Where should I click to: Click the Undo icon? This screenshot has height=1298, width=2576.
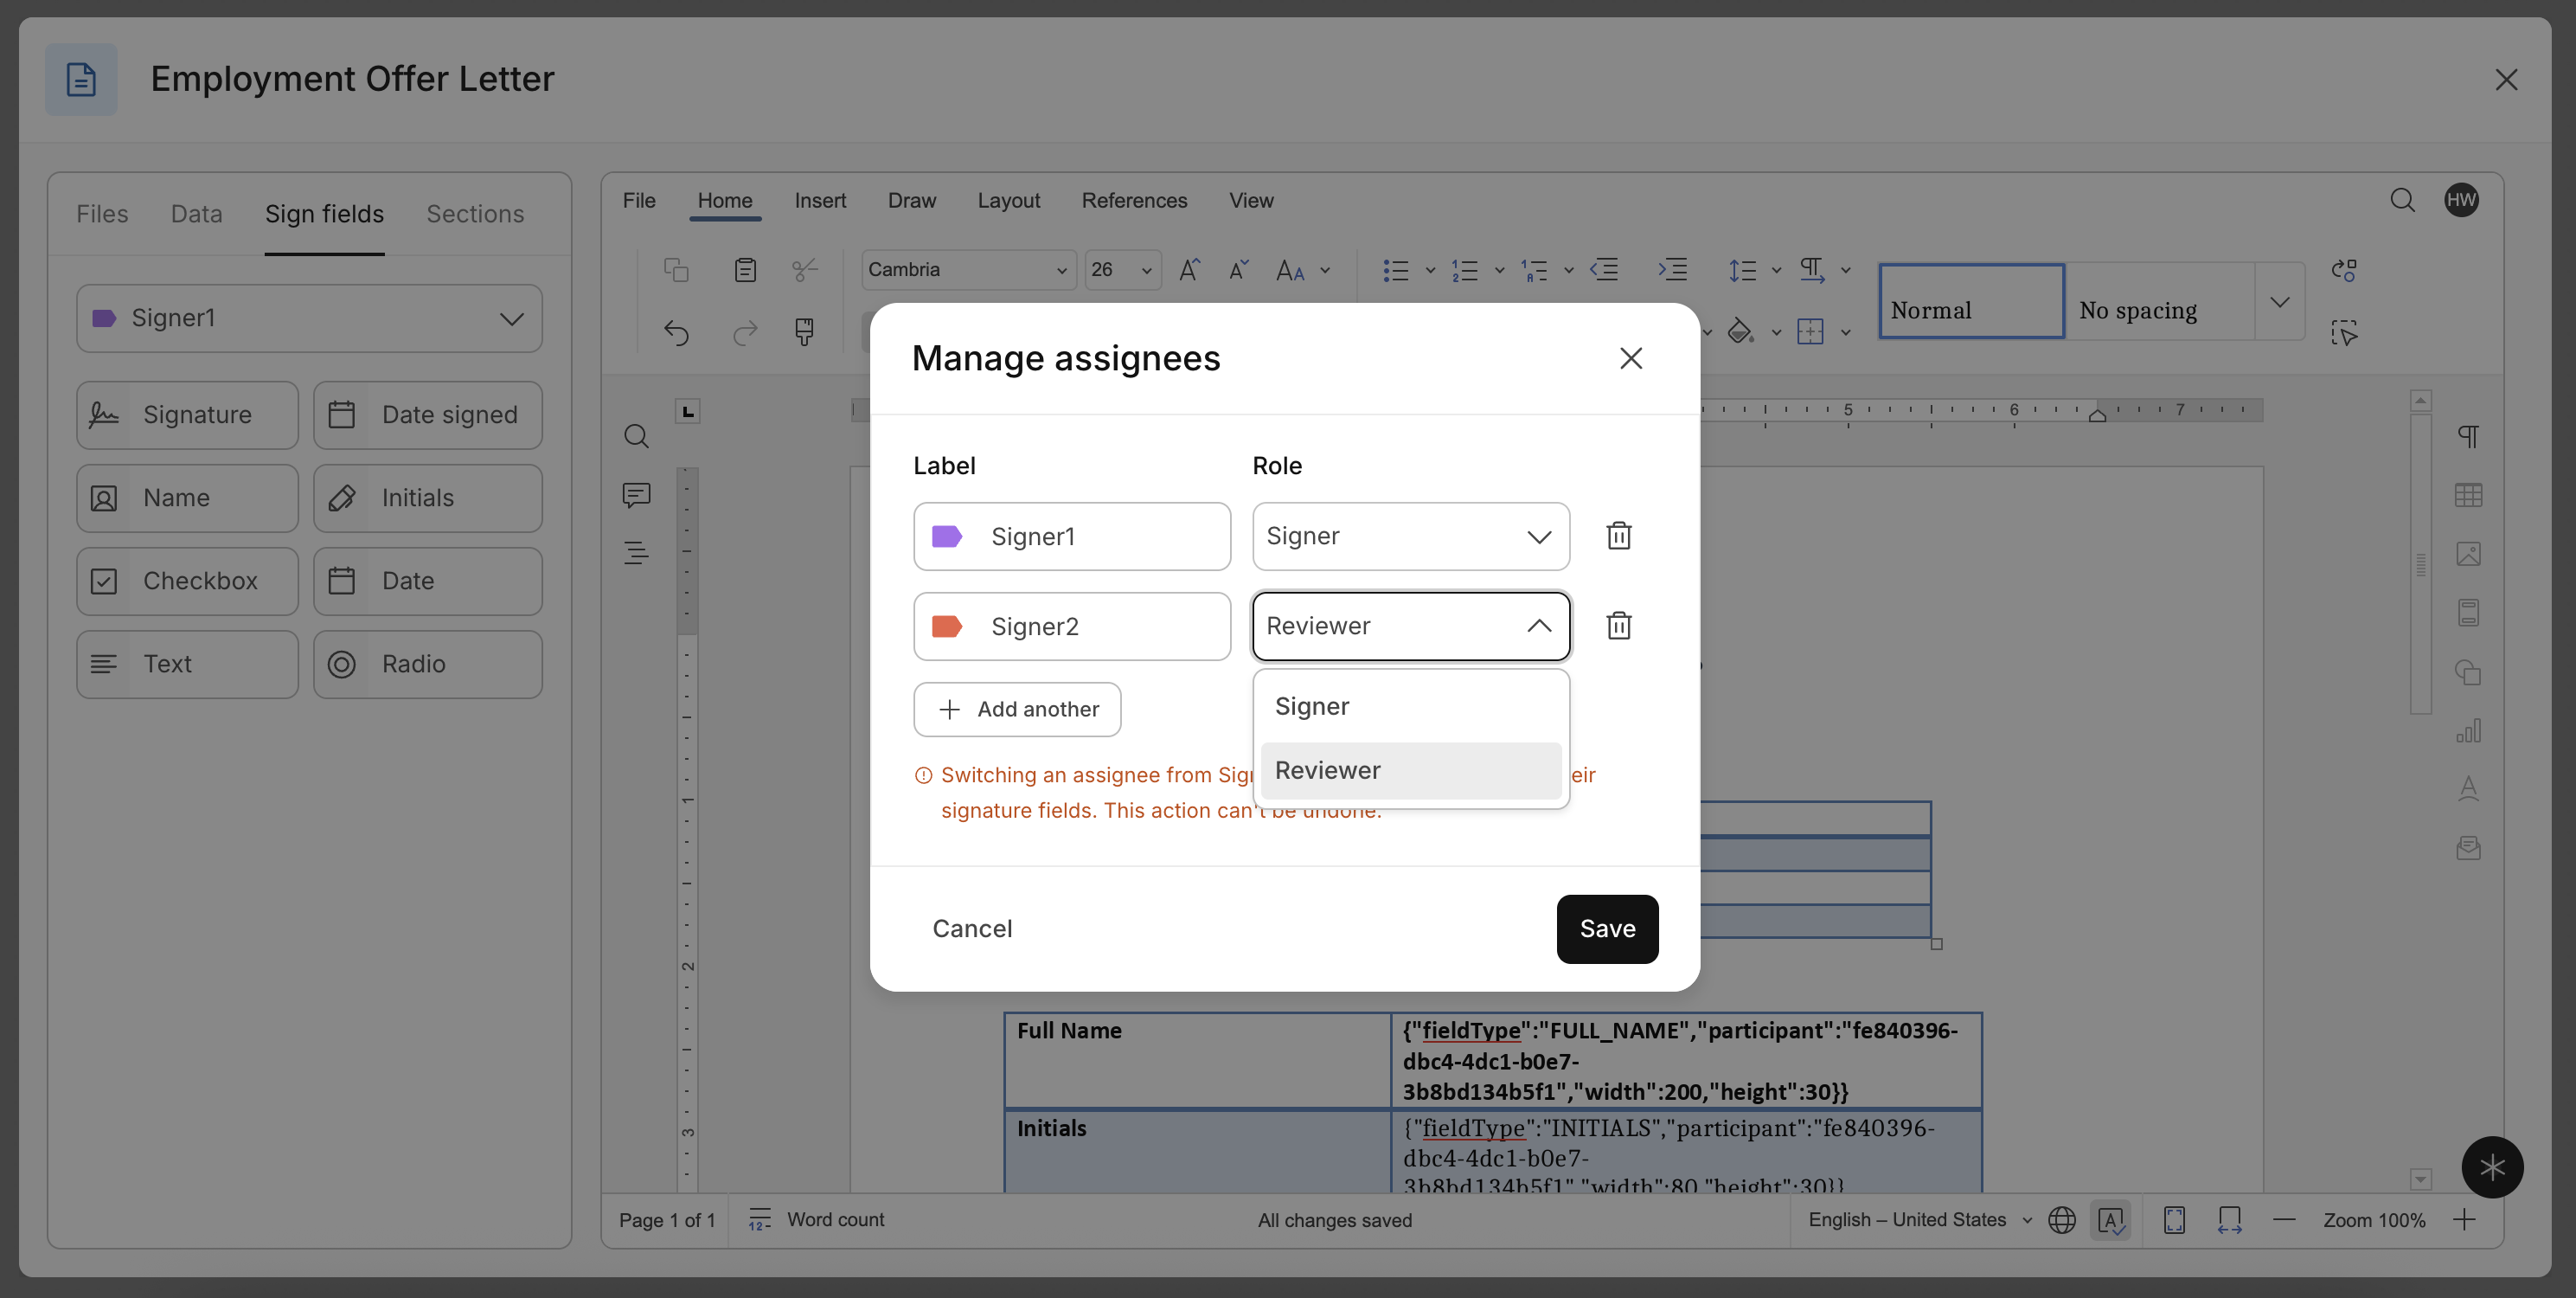[x=677, y=332]
